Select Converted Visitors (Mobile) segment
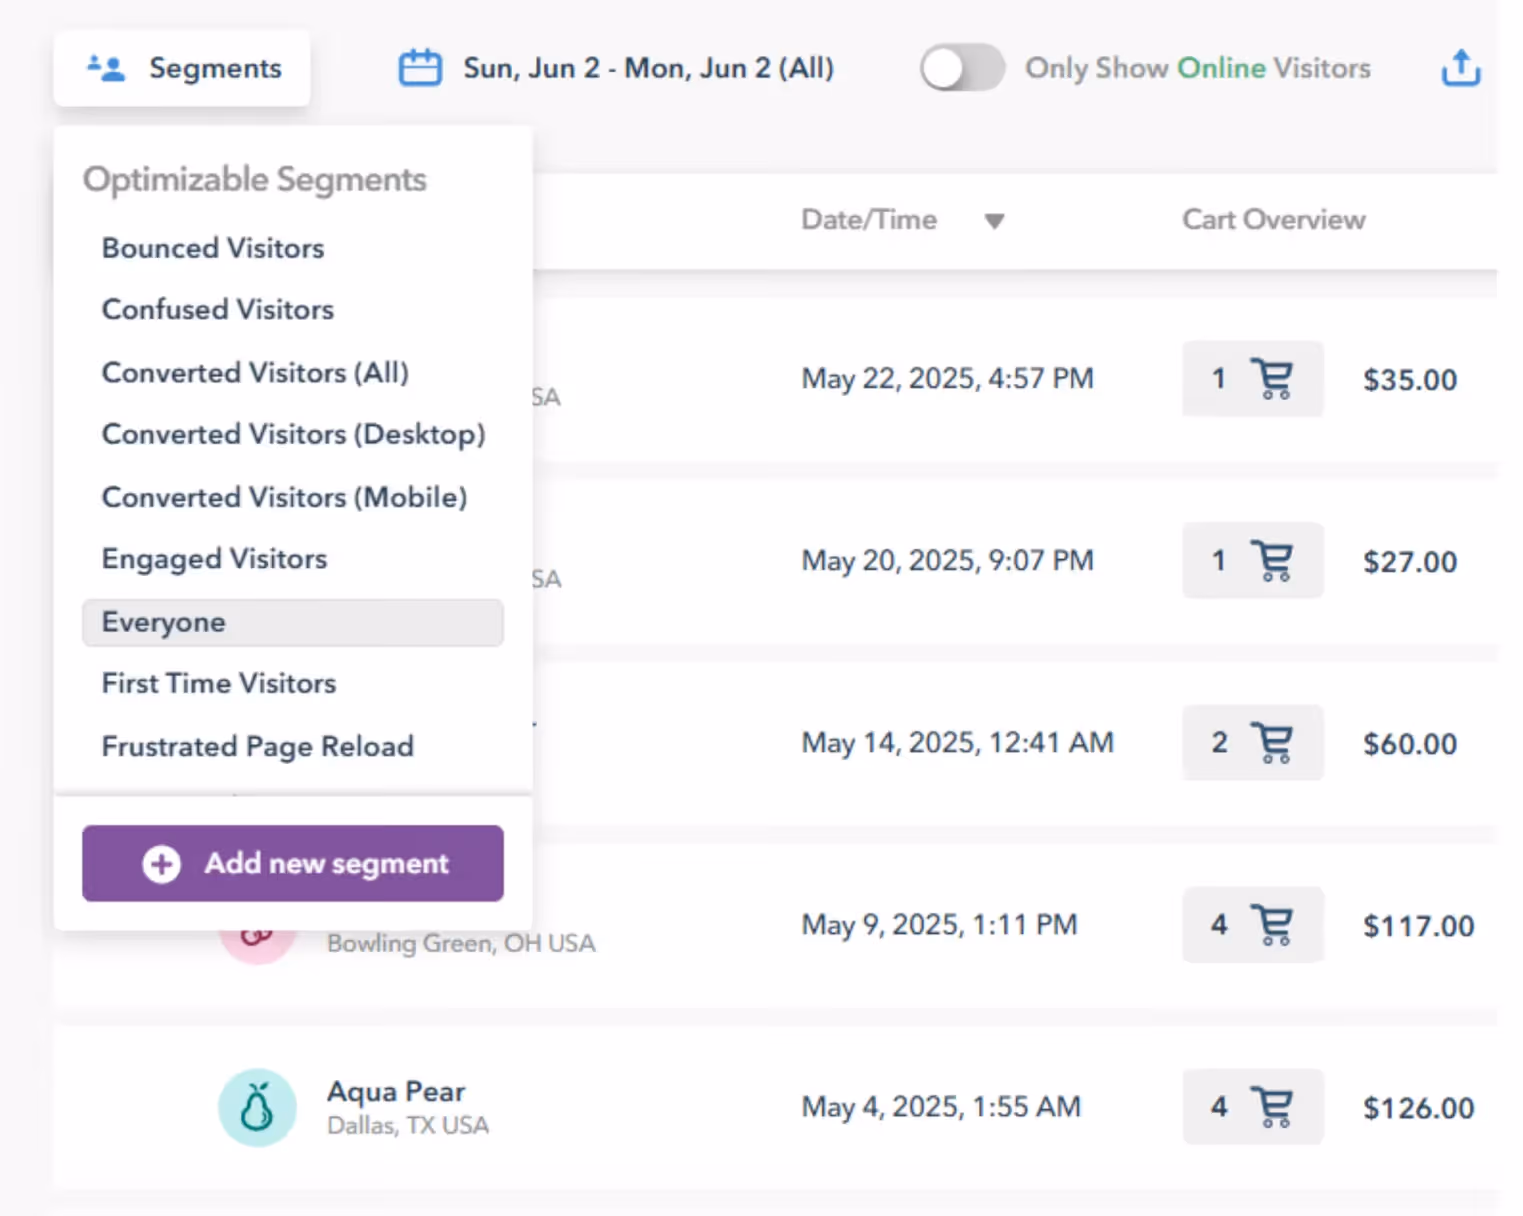The height and width of the screenshot is (1216, 1523). [284, 498]
